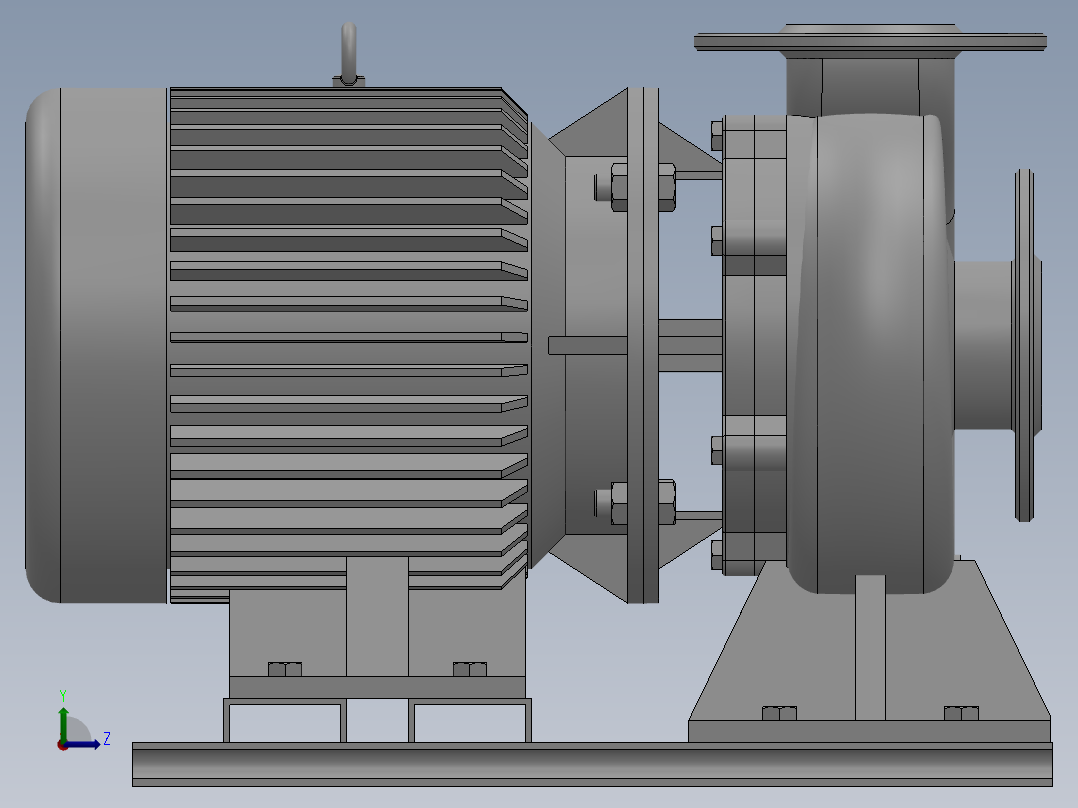Select the long base rail under the assembly
The height and width of the screenshot is (808, 1078).
point(592,764)
